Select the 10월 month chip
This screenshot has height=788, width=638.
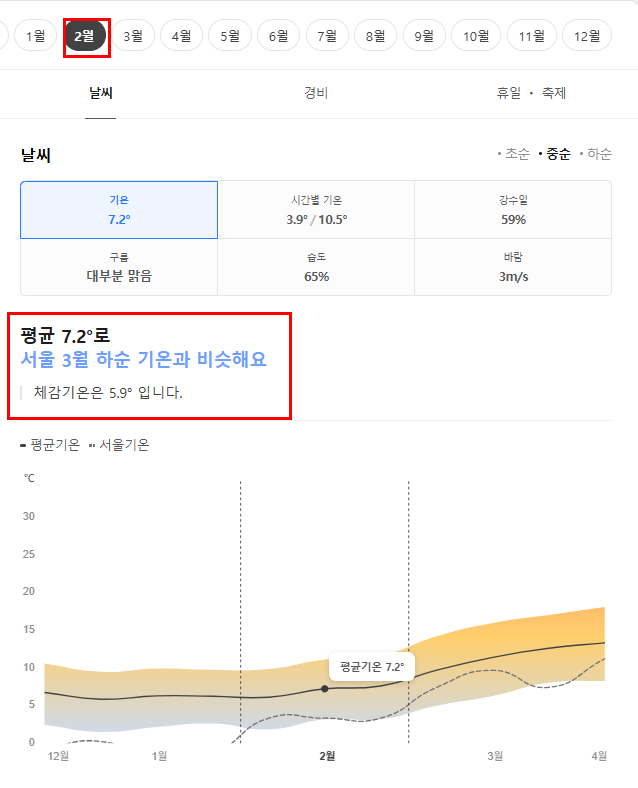click(x=476, y=36)
